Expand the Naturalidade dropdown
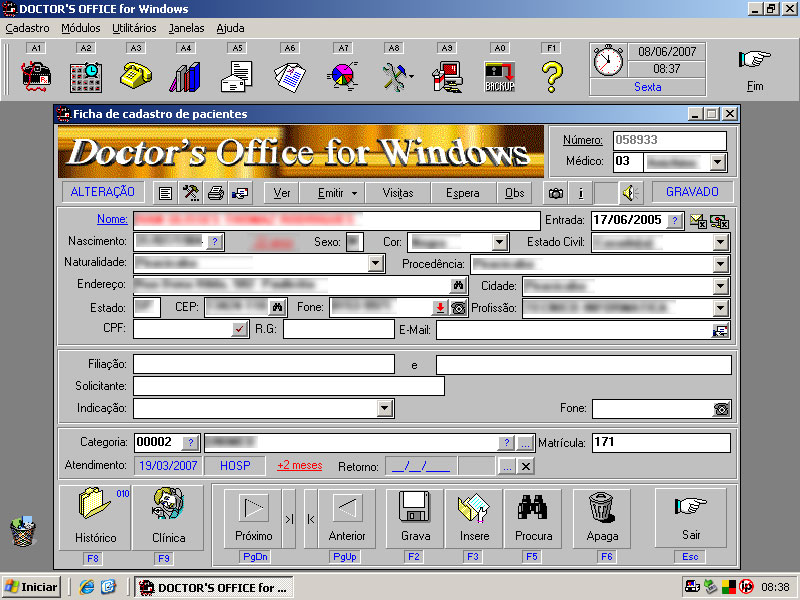Screen dimensions: 800x600 pos(376,264)
